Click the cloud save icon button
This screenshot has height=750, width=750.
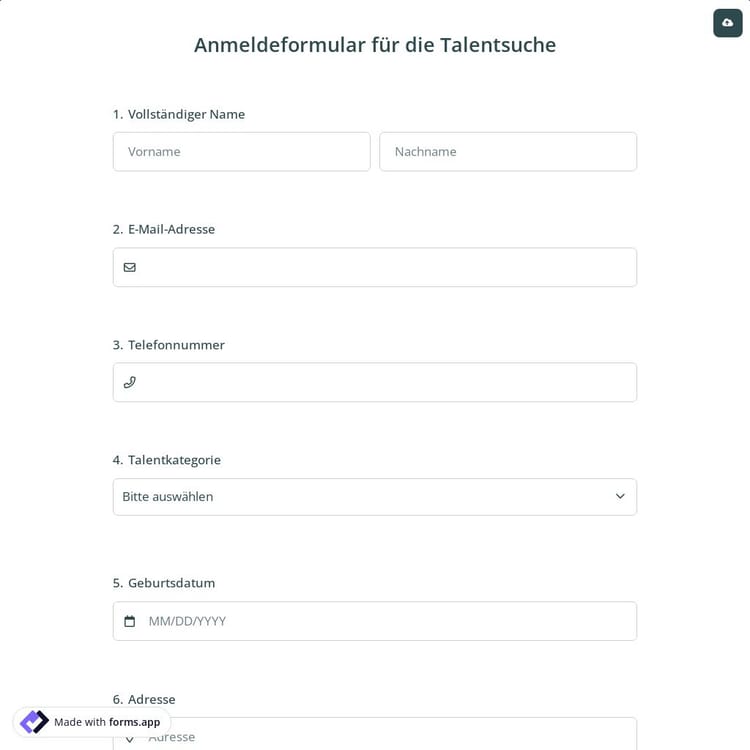(727, 23)
